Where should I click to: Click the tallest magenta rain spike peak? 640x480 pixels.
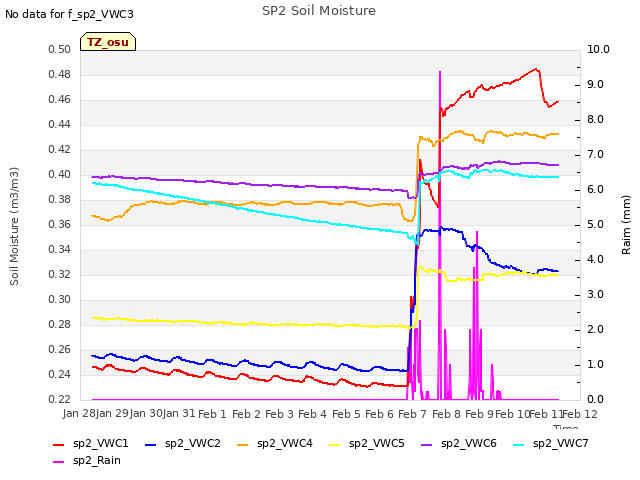click(440, 72)
